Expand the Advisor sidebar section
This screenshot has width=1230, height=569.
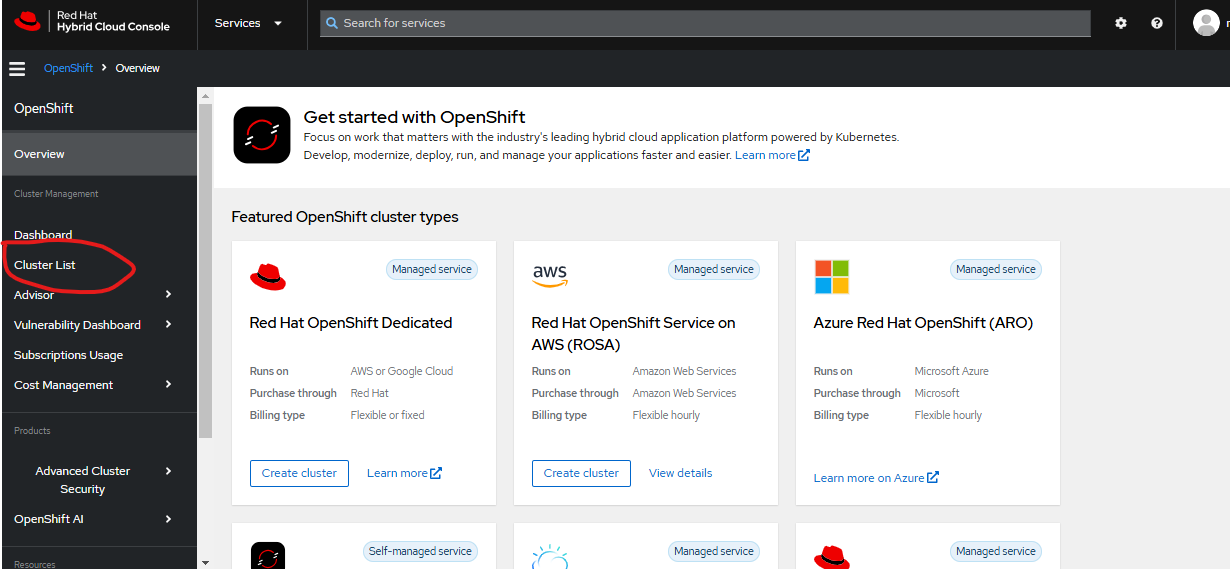pyautogui.click(x=168, y=295)
